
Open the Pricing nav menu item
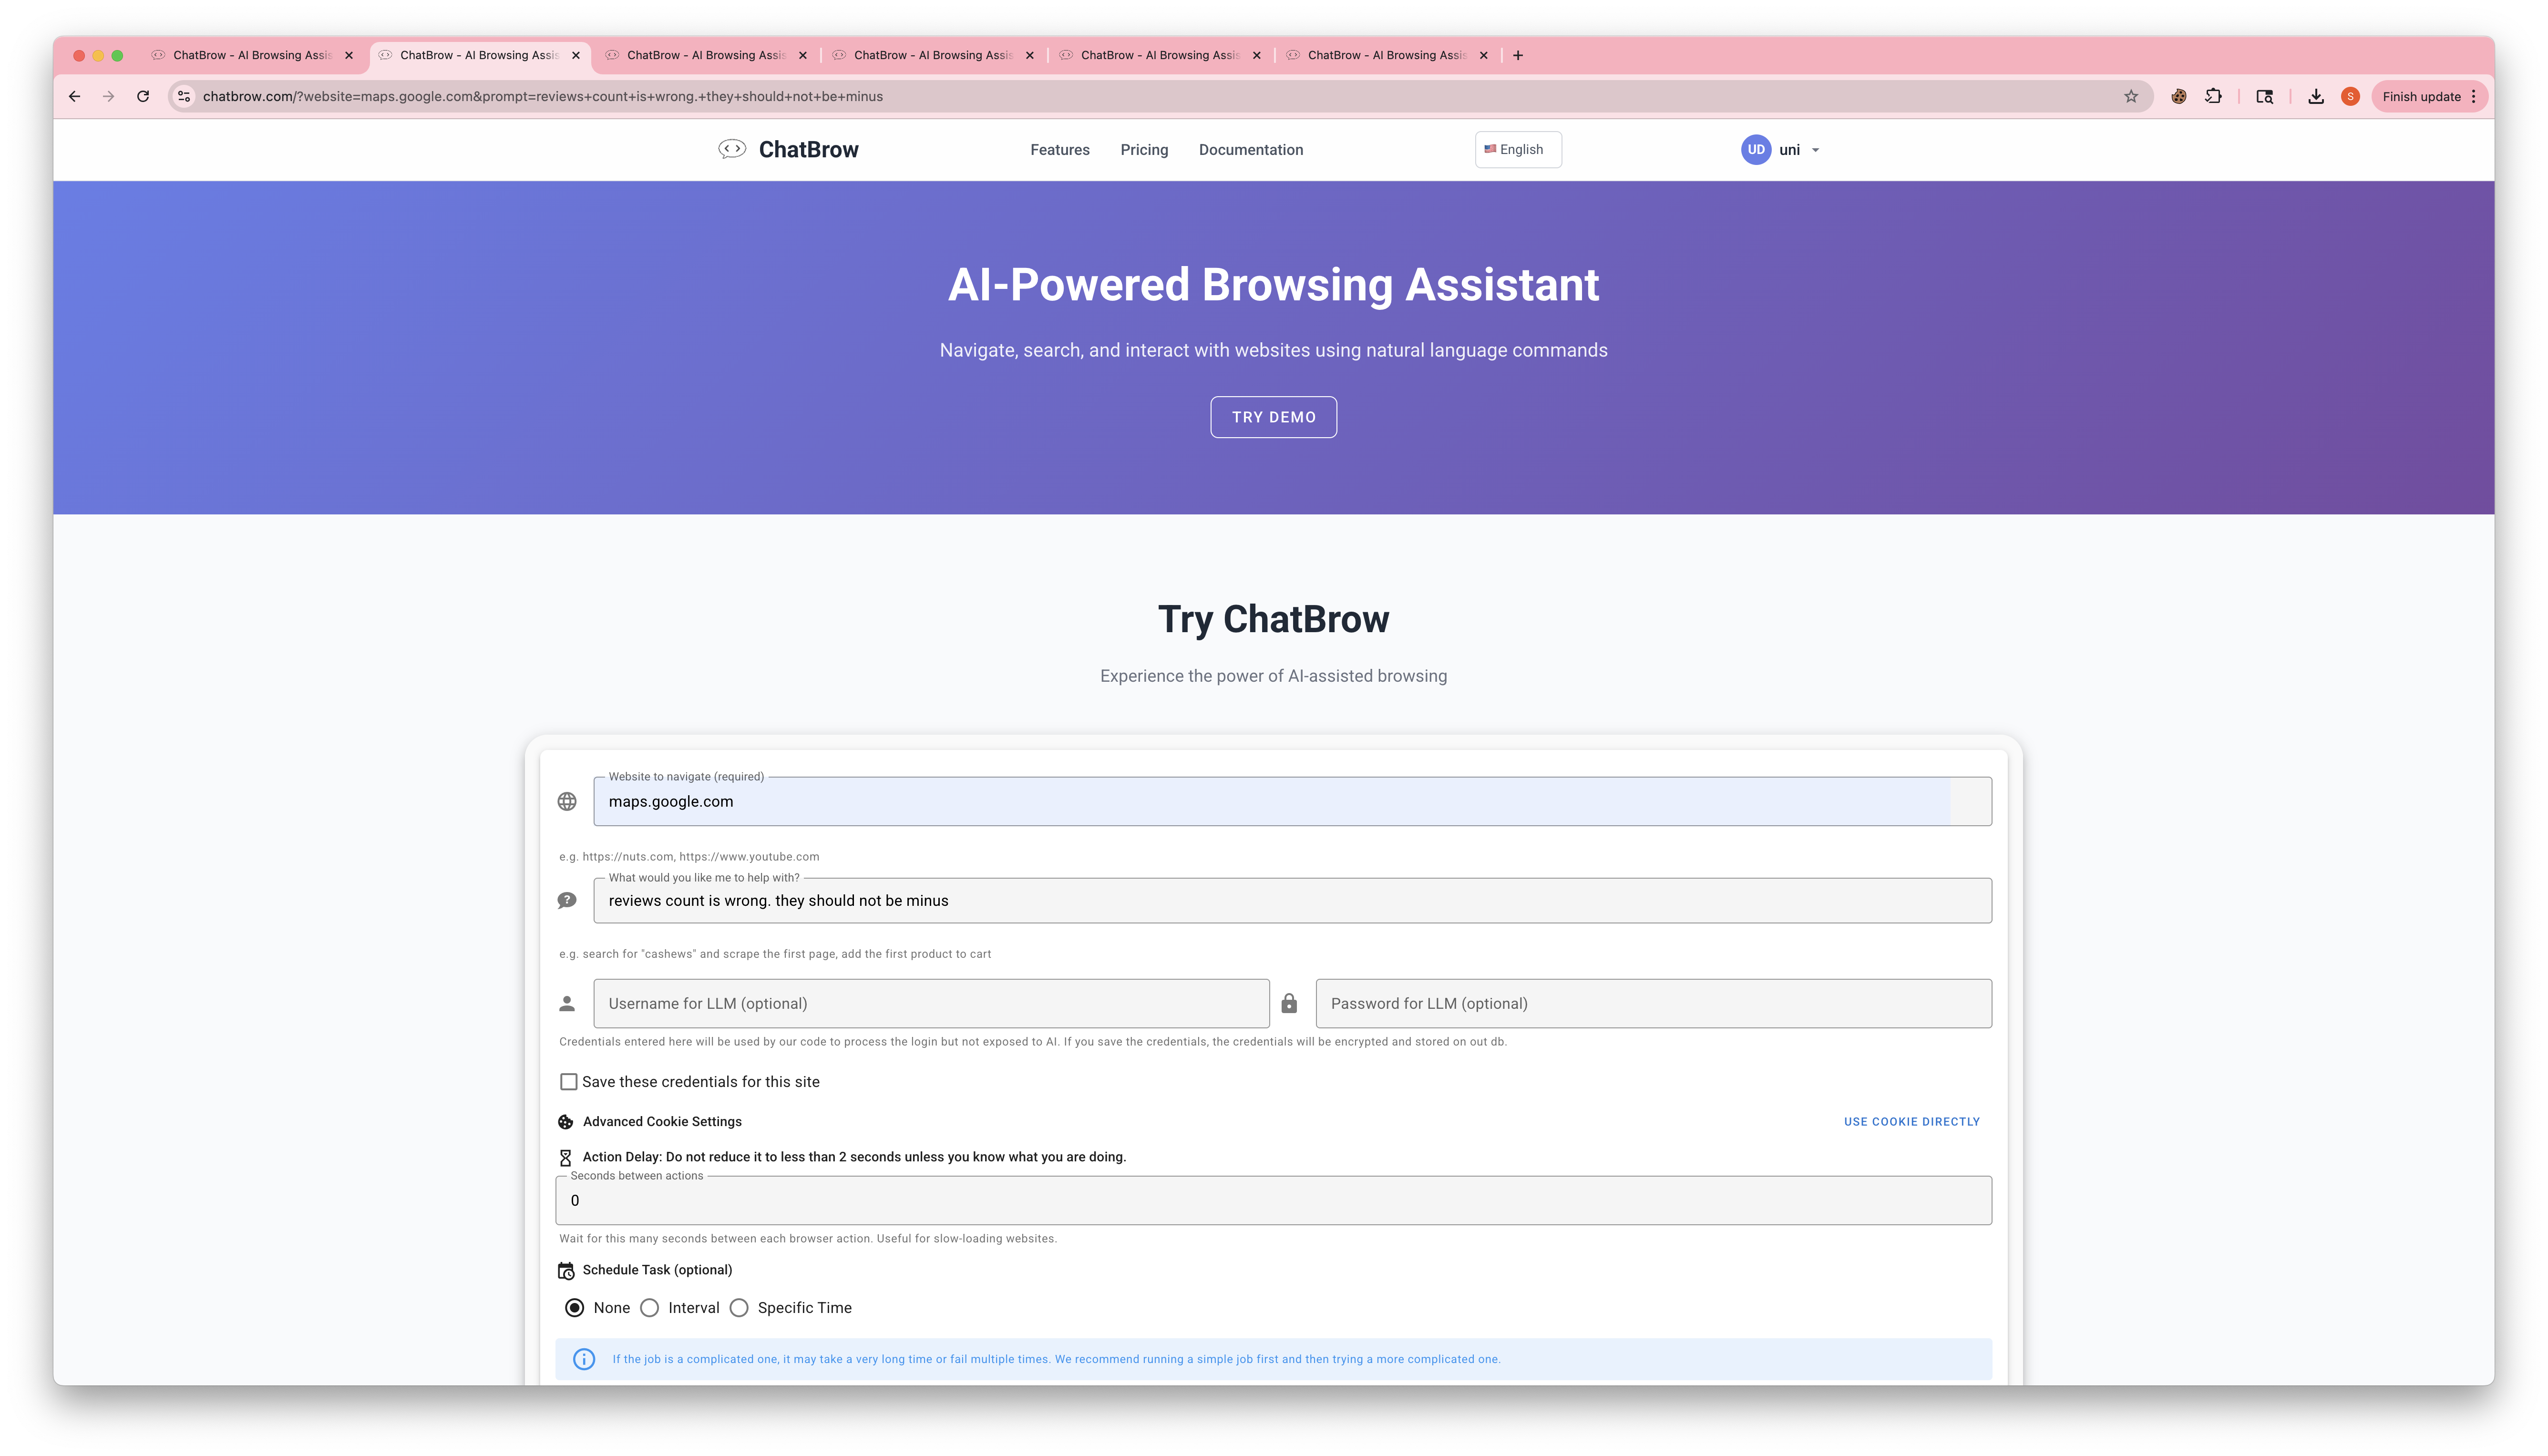pos(1144,150)
